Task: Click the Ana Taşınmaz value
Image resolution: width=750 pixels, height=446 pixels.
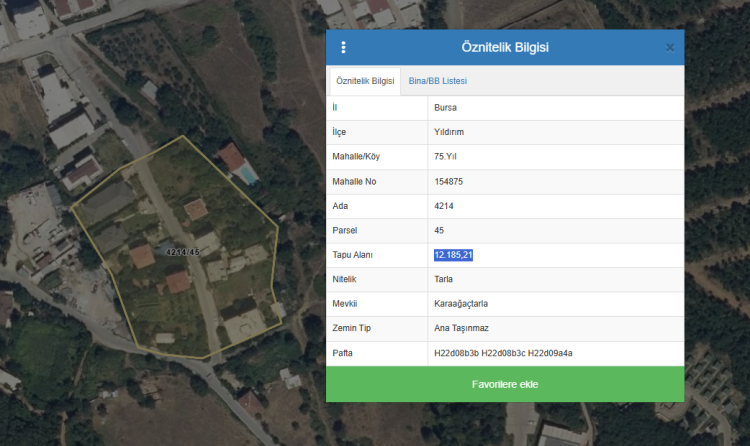Action: (x=460, y=328)
